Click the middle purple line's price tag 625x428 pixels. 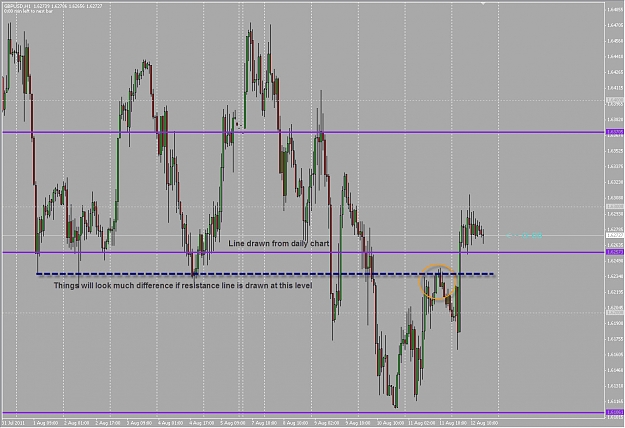coord(615,252)
